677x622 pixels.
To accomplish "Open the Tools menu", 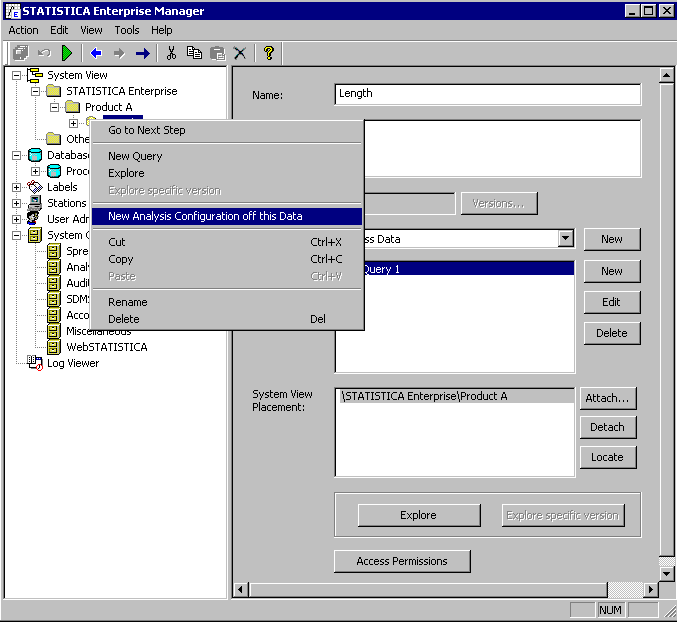I will [127, 30].
